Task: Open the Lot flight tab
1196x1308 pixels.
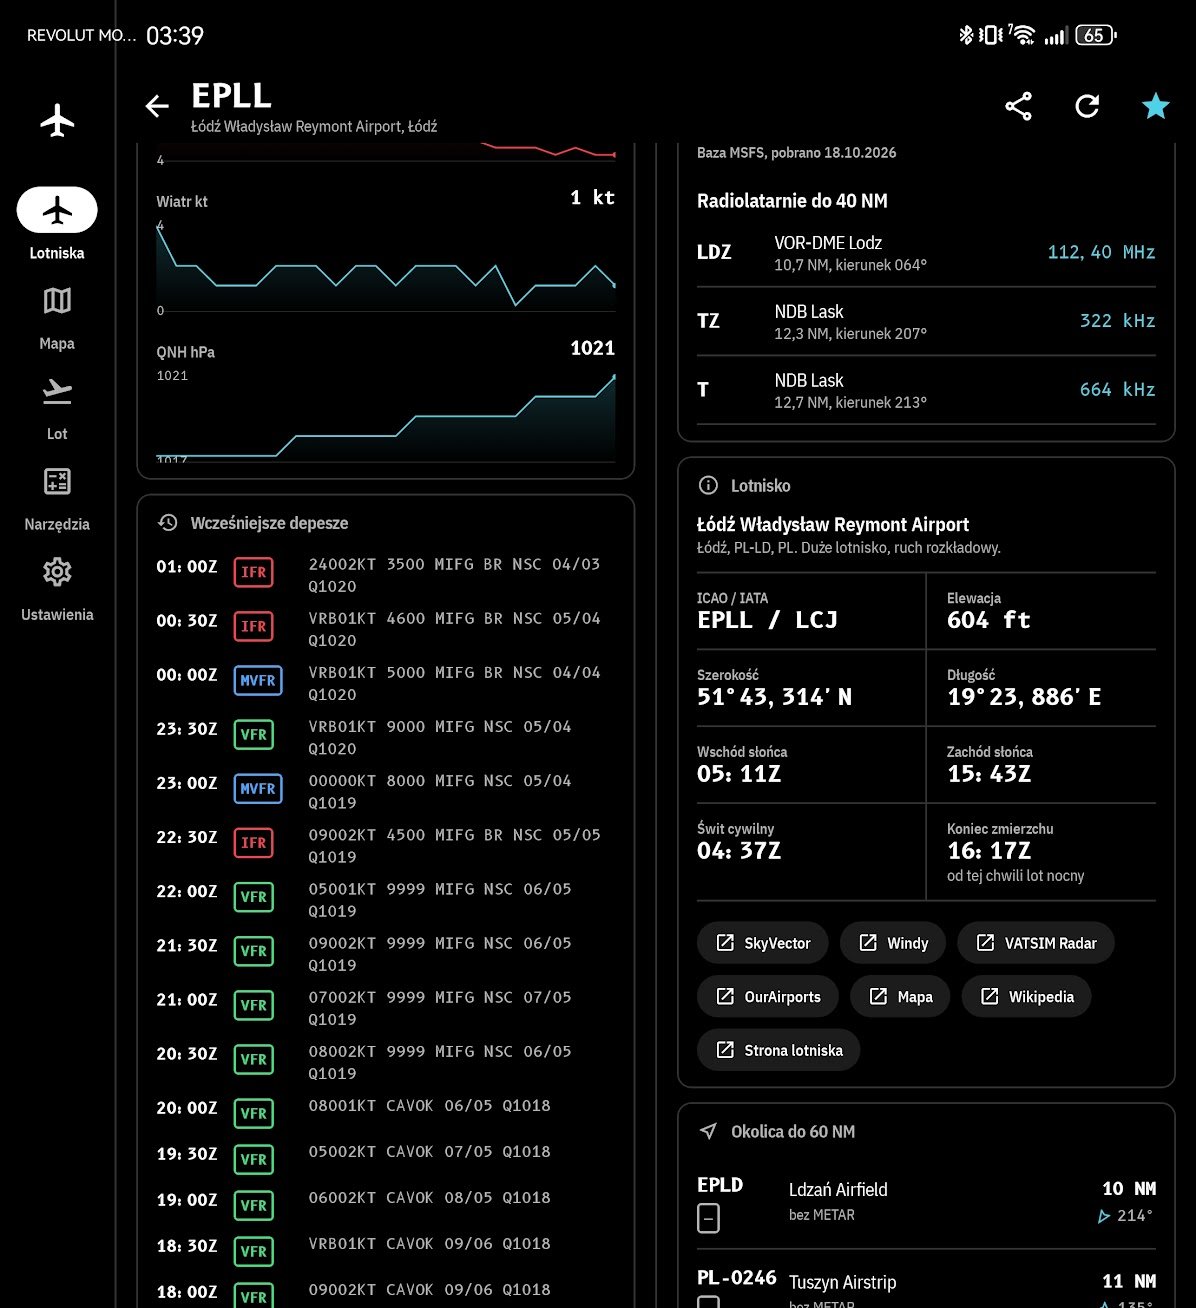Action: click(x=57, y=408)
